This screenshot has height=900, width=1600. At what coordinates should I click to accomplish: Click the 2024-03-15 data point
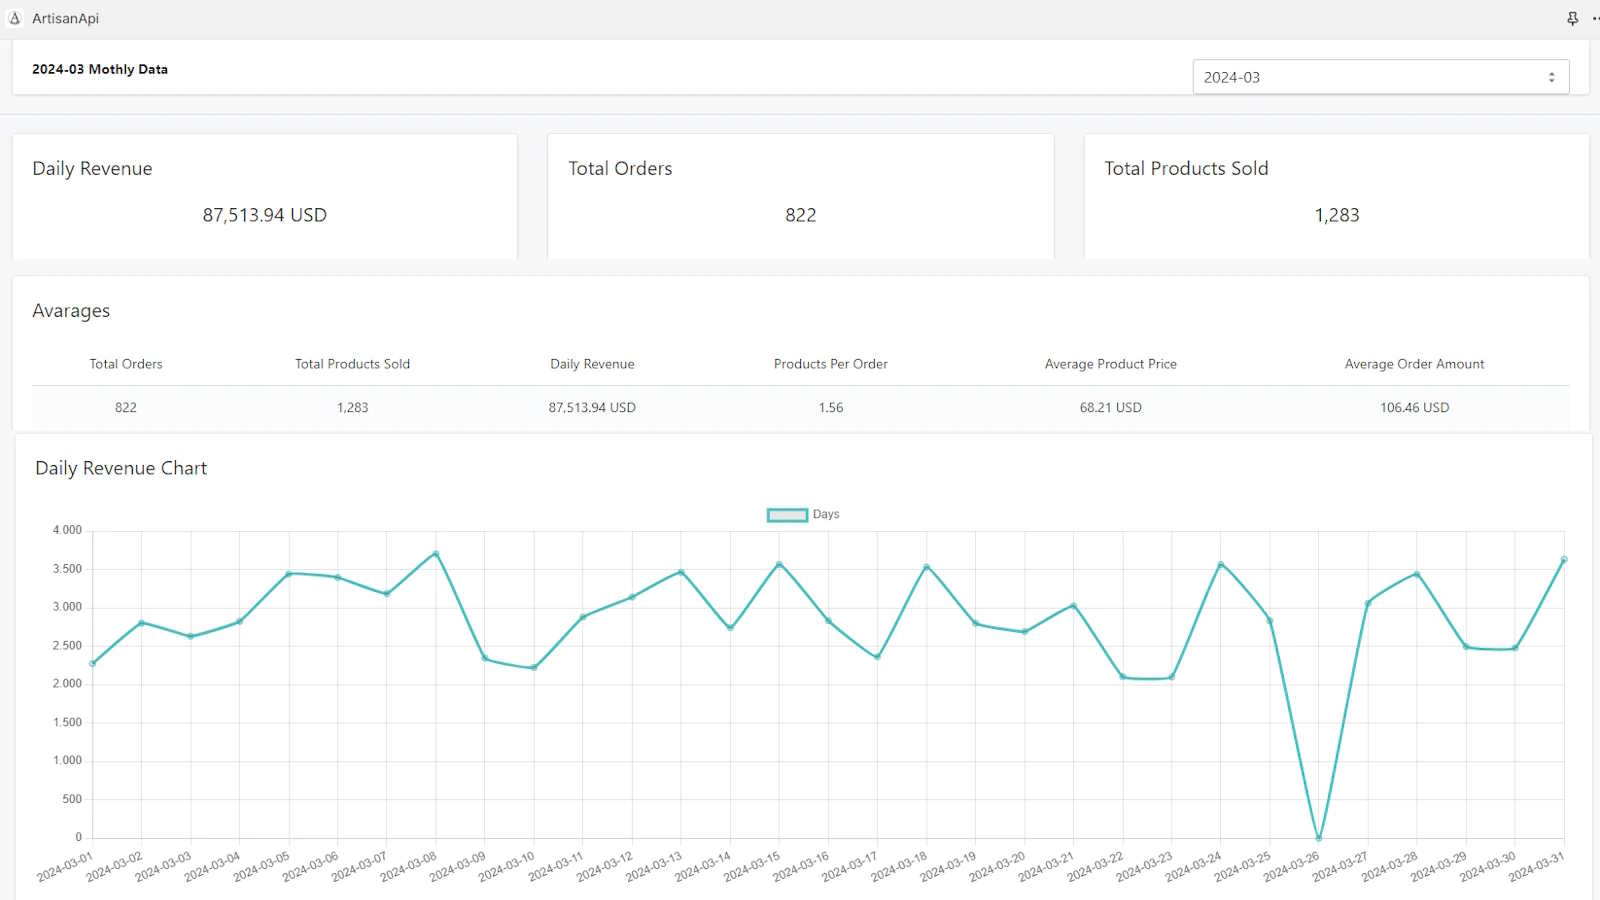pos(779,564)
